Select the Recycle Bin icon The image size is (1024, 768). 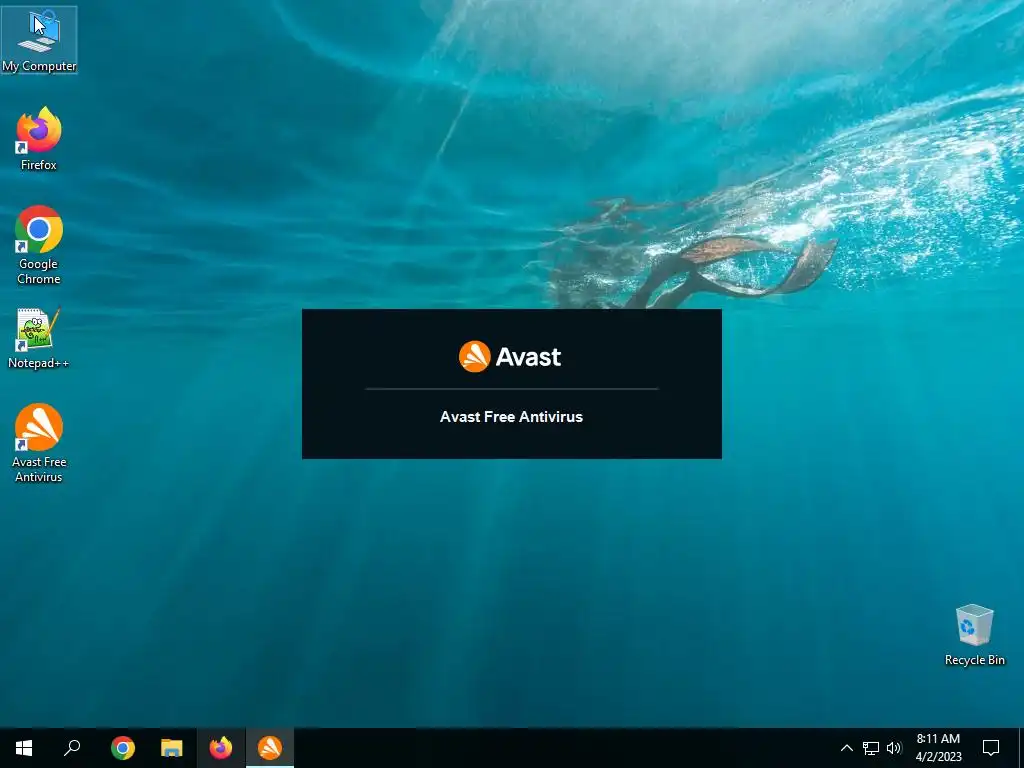[x=974, y=635]
